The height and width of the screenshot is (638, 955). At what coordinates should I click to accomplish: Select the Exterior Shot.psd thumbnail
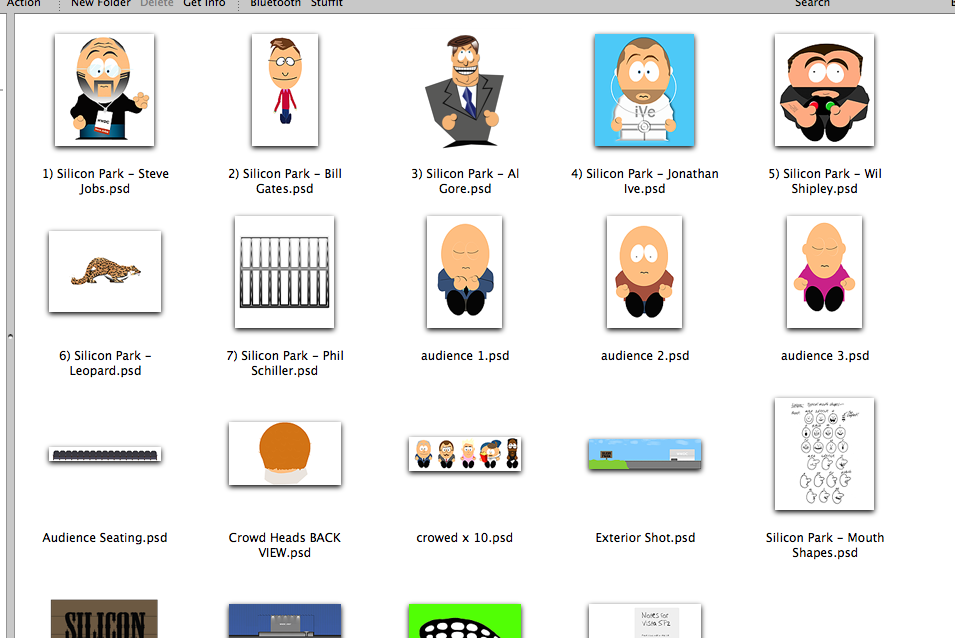coord(645,454)
